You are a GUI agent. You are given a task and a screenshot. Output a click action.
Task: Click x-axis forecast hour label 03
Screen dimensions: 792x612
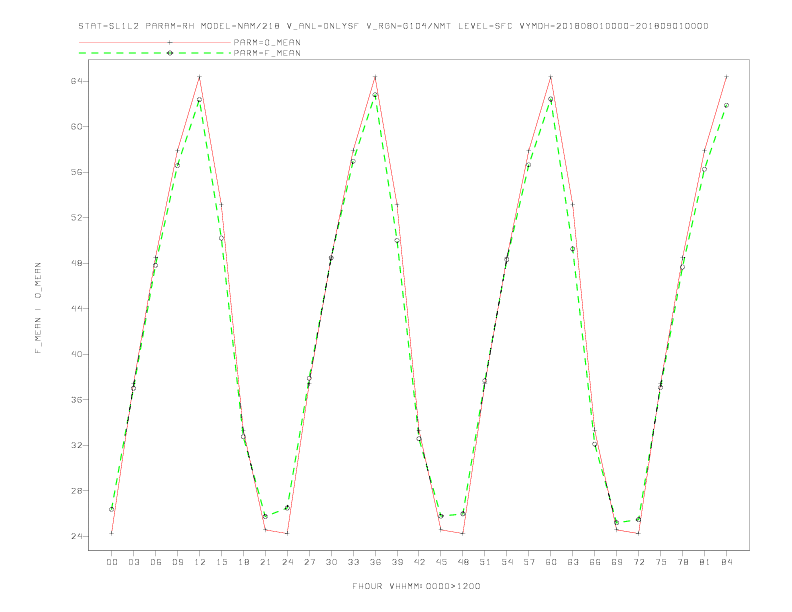133,562
